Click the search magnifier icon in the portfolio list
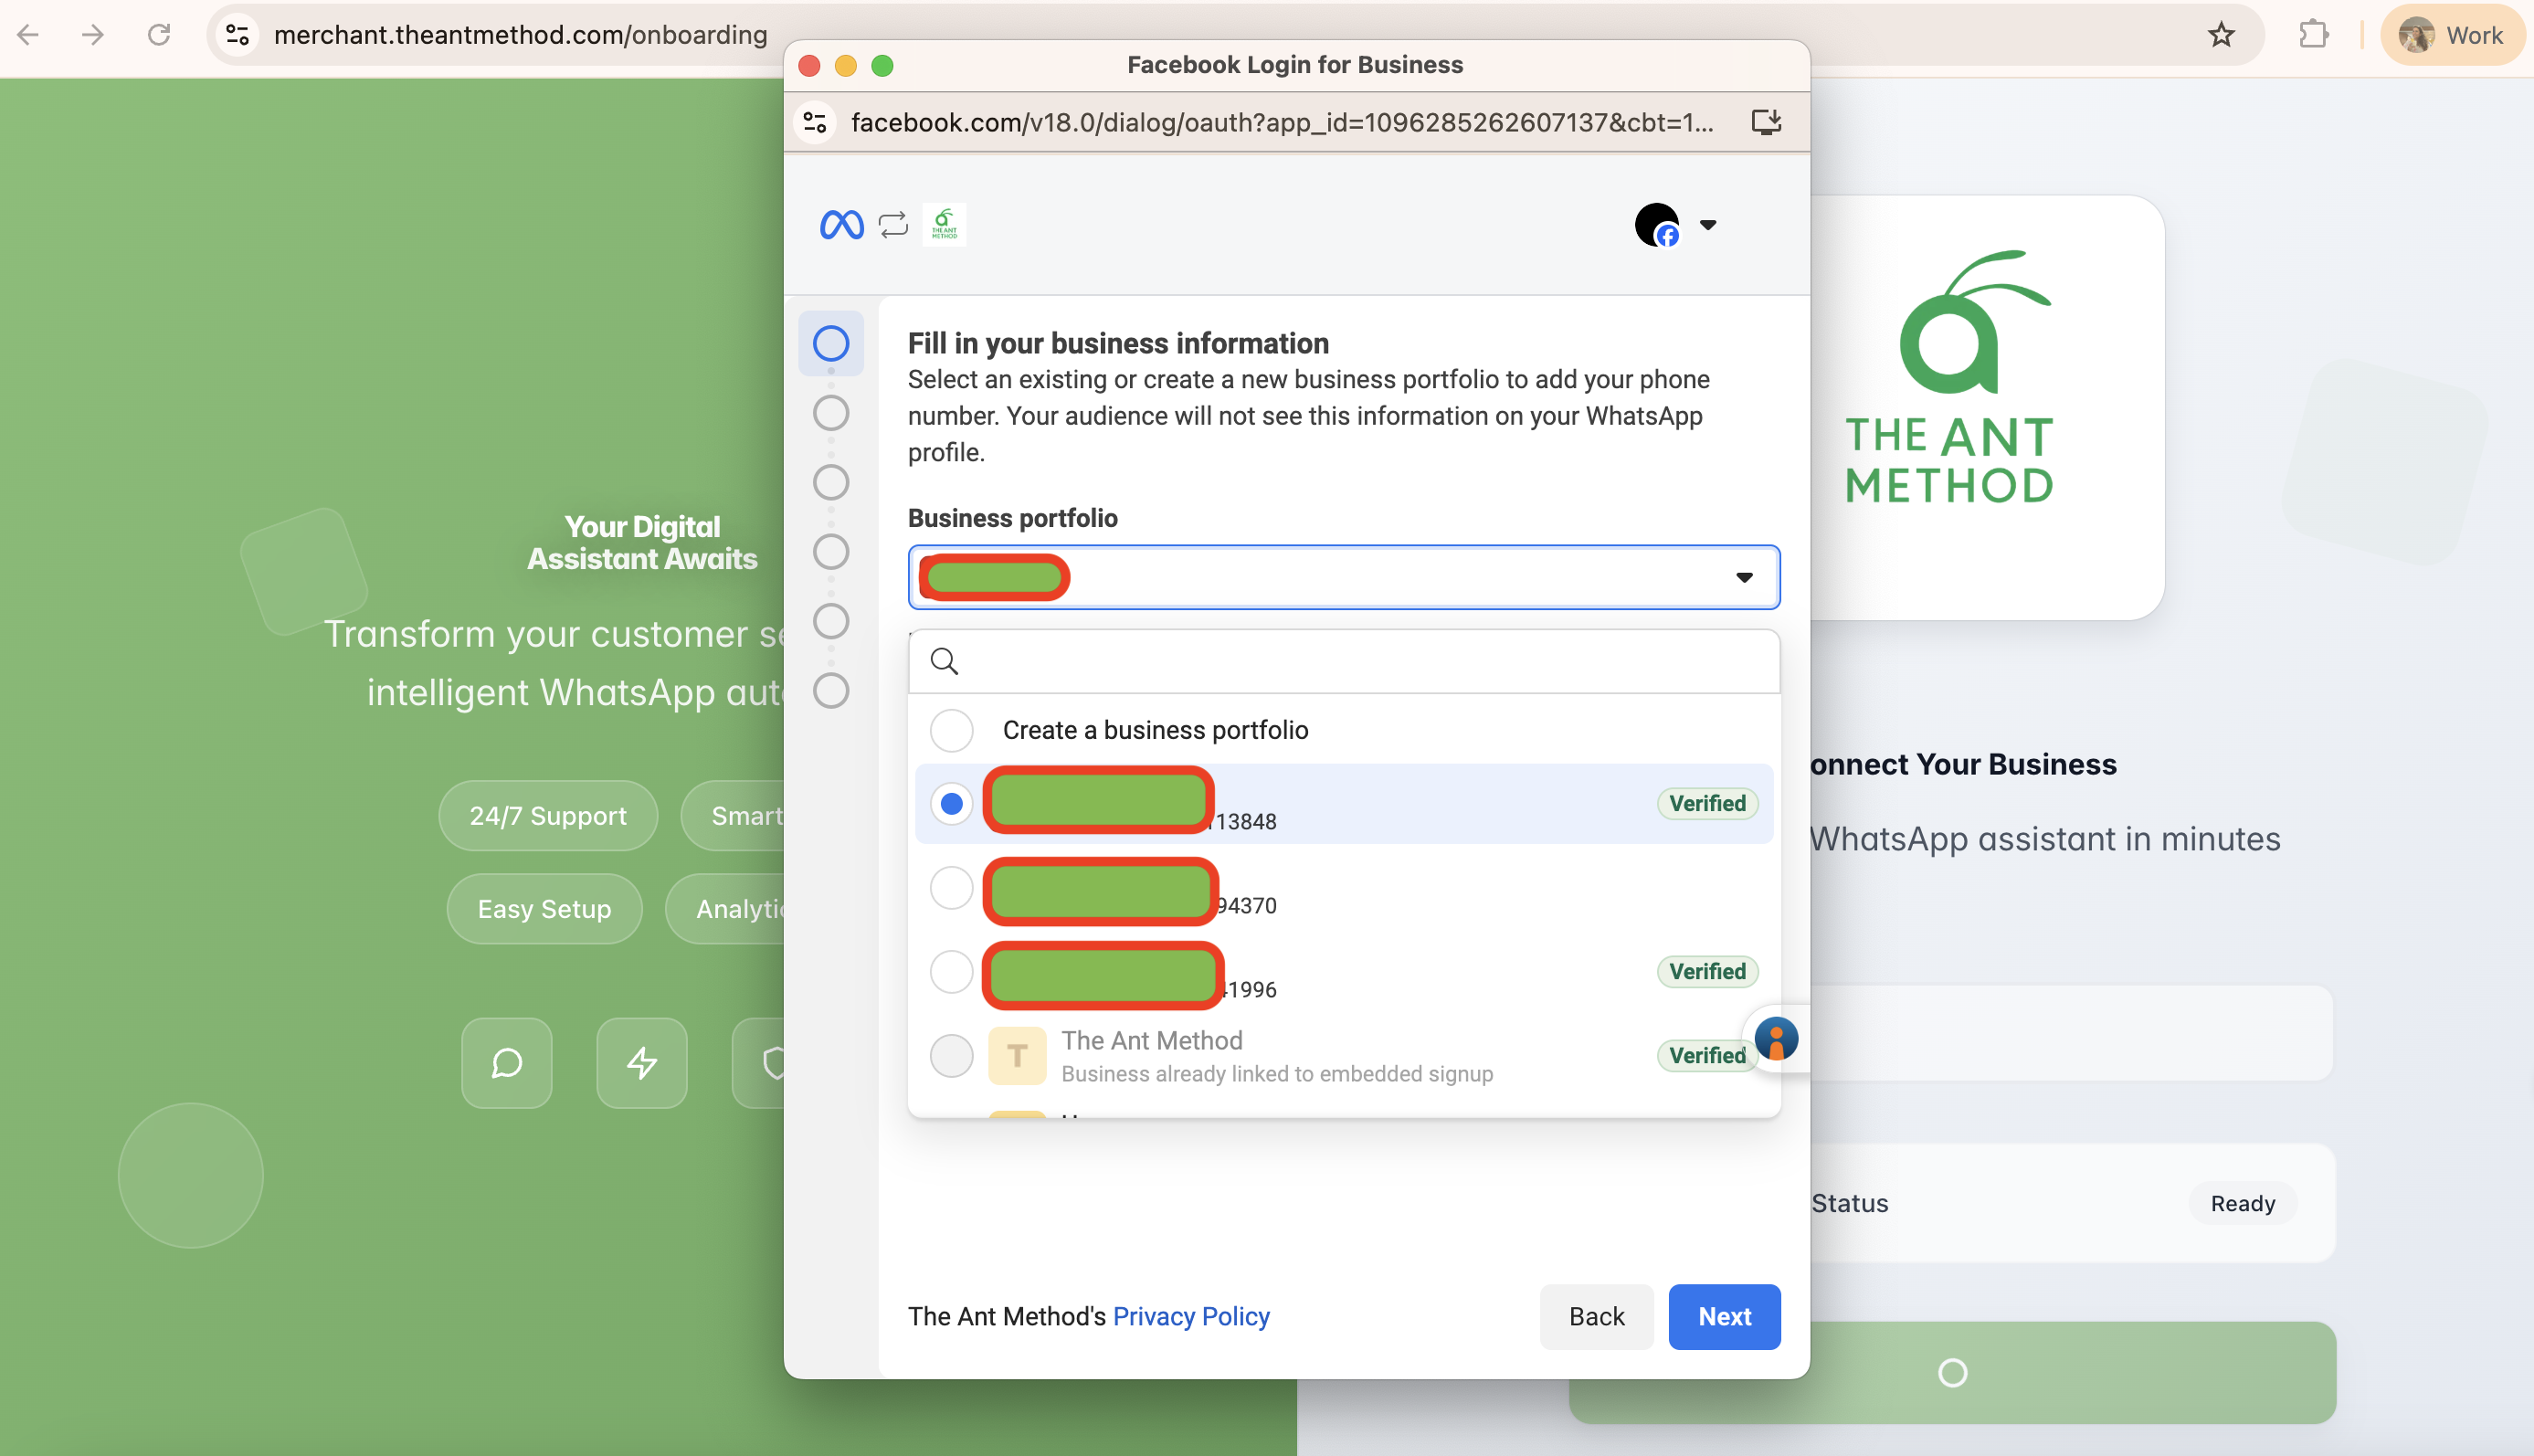Image resolution: width=2534 pixels, height=1456 pixels. [x=944, y=661]
